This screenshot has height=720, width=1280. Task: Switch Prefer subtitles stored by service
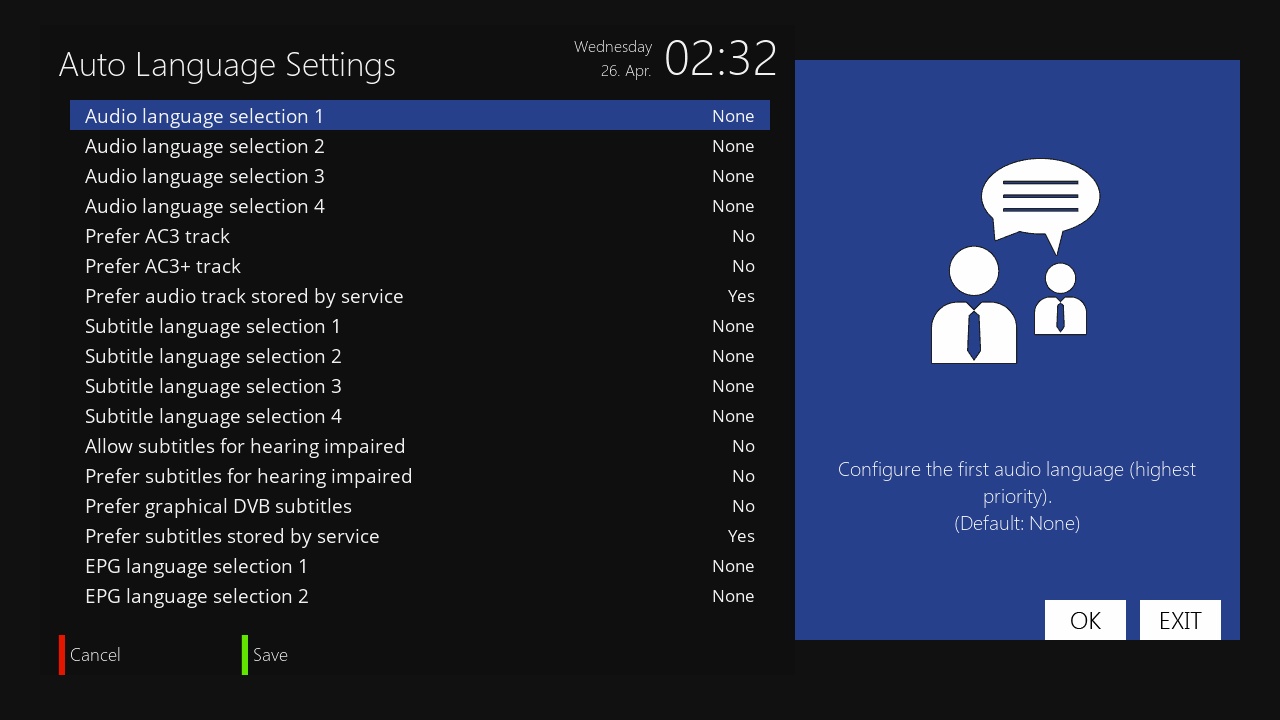(420, 536)
